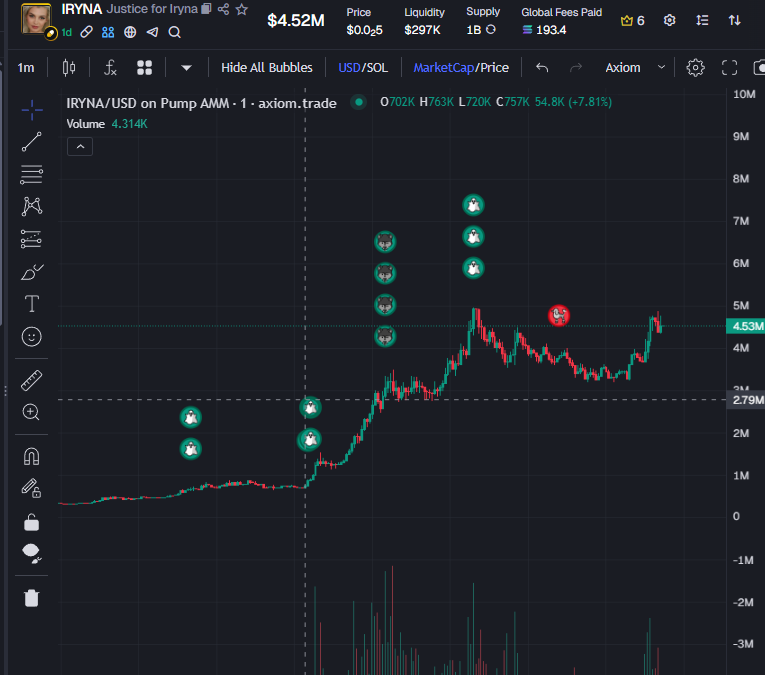Select the crosshair cursor tool

[x=32, y=110]
